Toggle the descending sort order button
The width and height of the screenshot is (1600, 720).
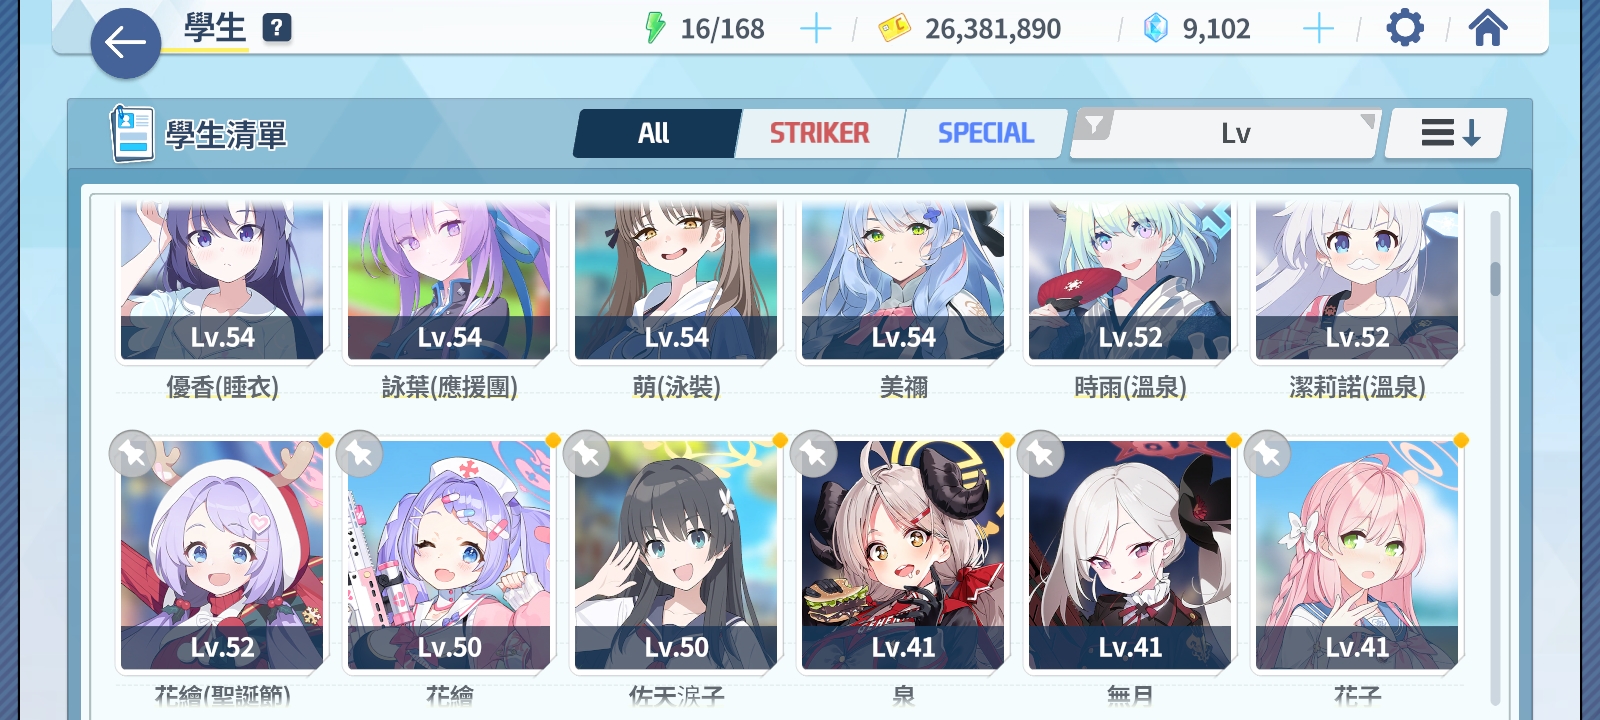coord(1446,133)
